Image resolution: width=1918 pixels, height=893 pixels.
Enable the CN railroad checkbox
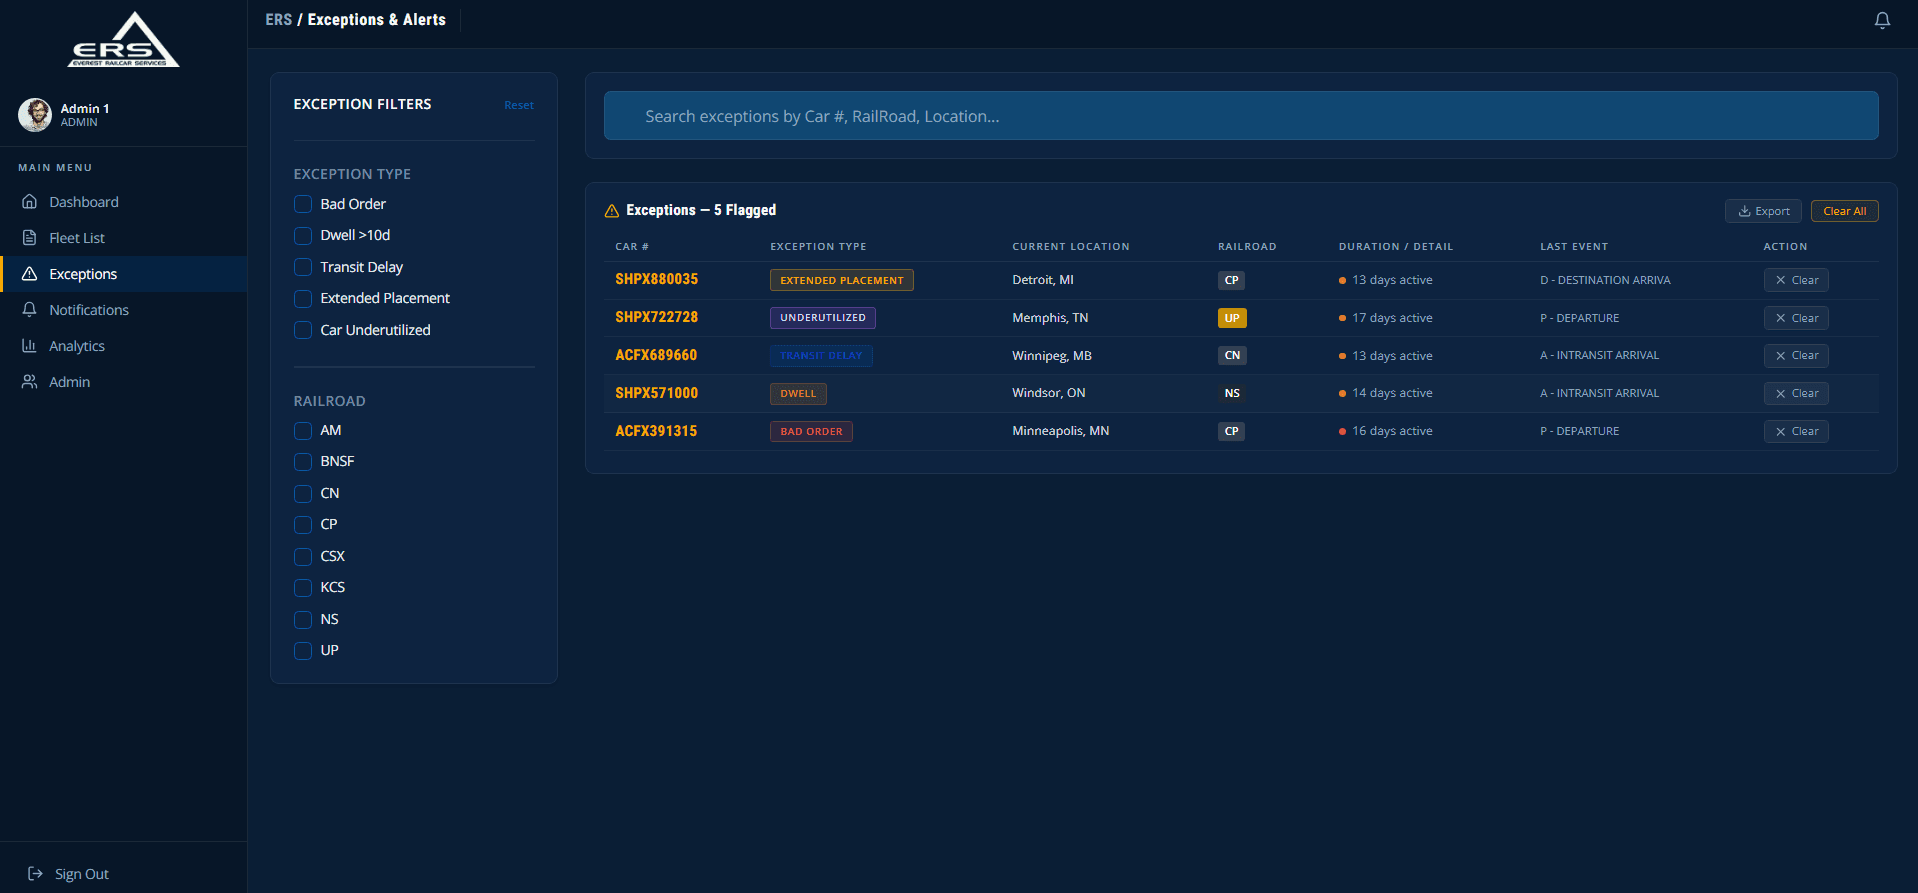(x=303, y=493)
